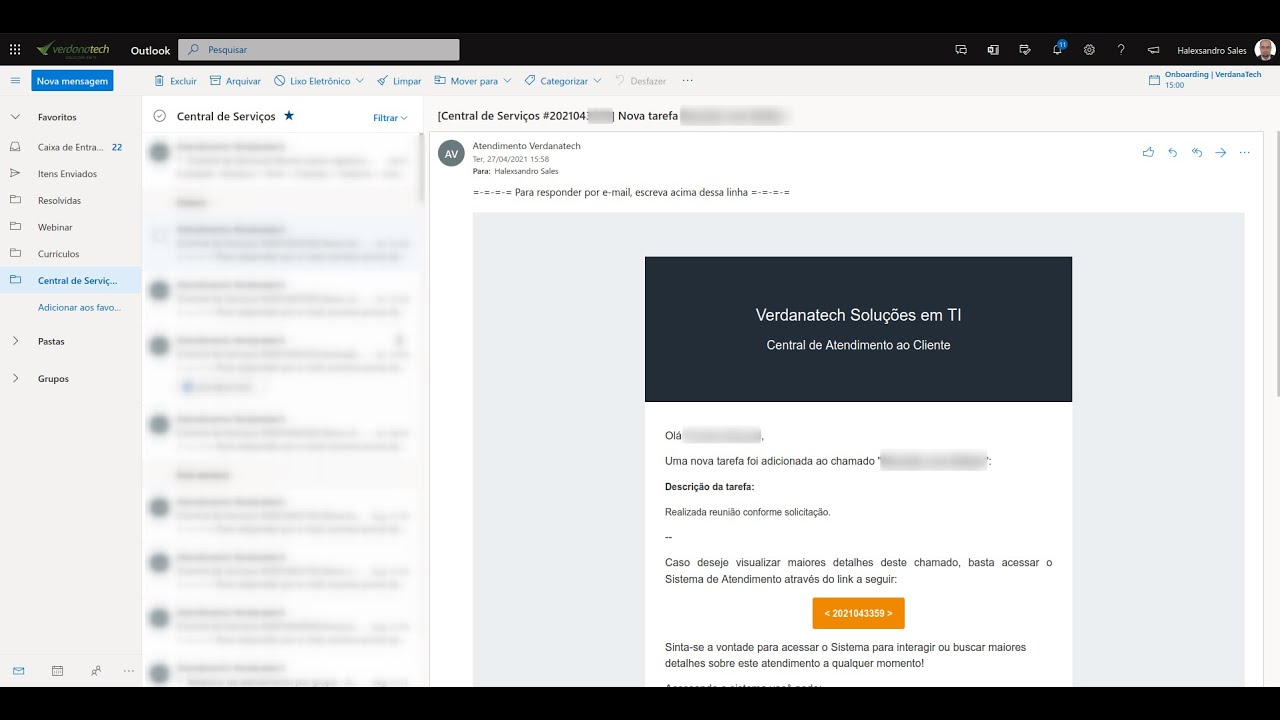Open OneNote feed icon in header
The image size is (1280, 720).
tap(993, 49)
